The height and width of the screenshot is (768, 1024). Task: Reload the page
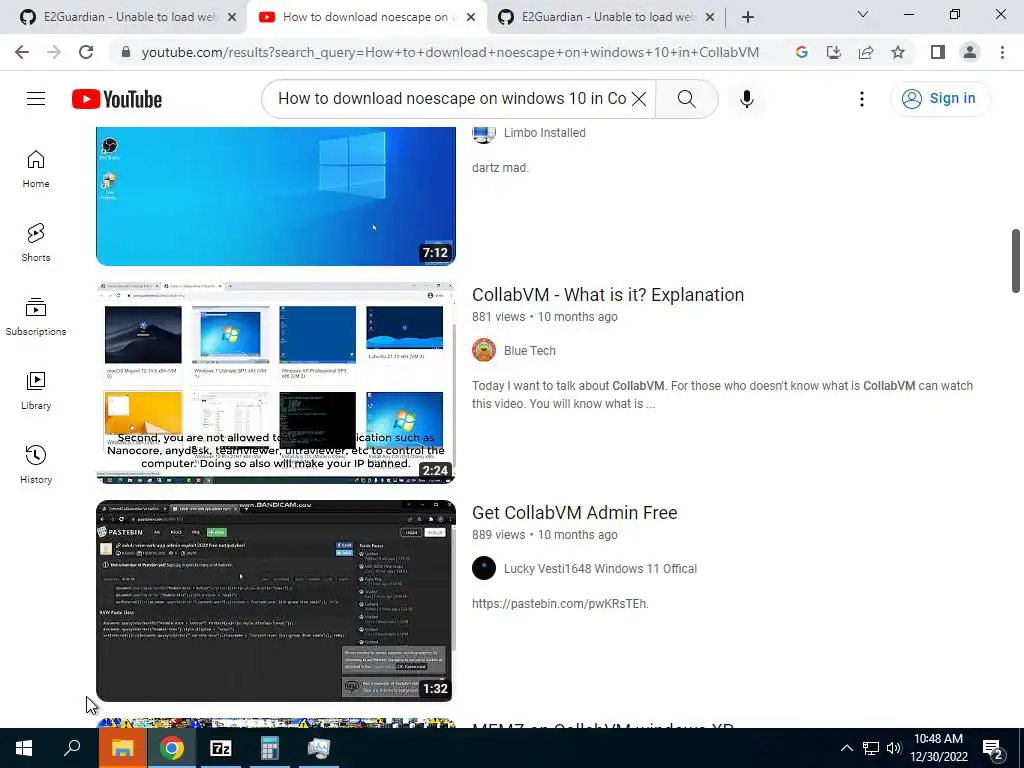(86, 52)
